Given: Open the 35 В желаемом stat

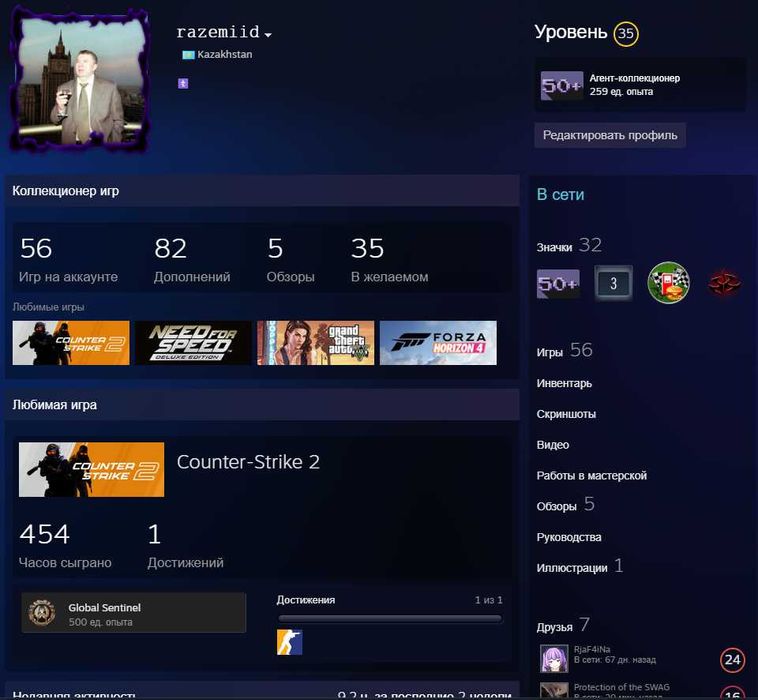Looking at the screenshot, I should 389,260.
